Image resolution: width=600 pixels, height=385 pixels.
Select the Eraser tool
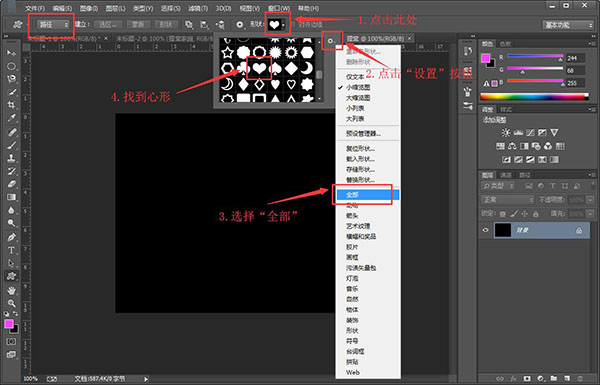(x=11, y=184)
